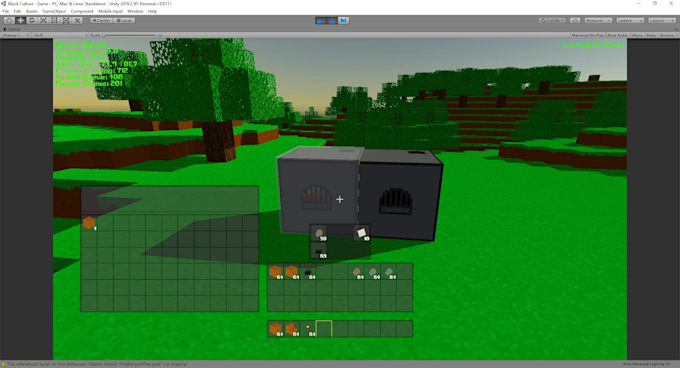The width and height of the screenshot is (680, 368).
Task: Click the black coal stack in inventory
Action: 308,272
